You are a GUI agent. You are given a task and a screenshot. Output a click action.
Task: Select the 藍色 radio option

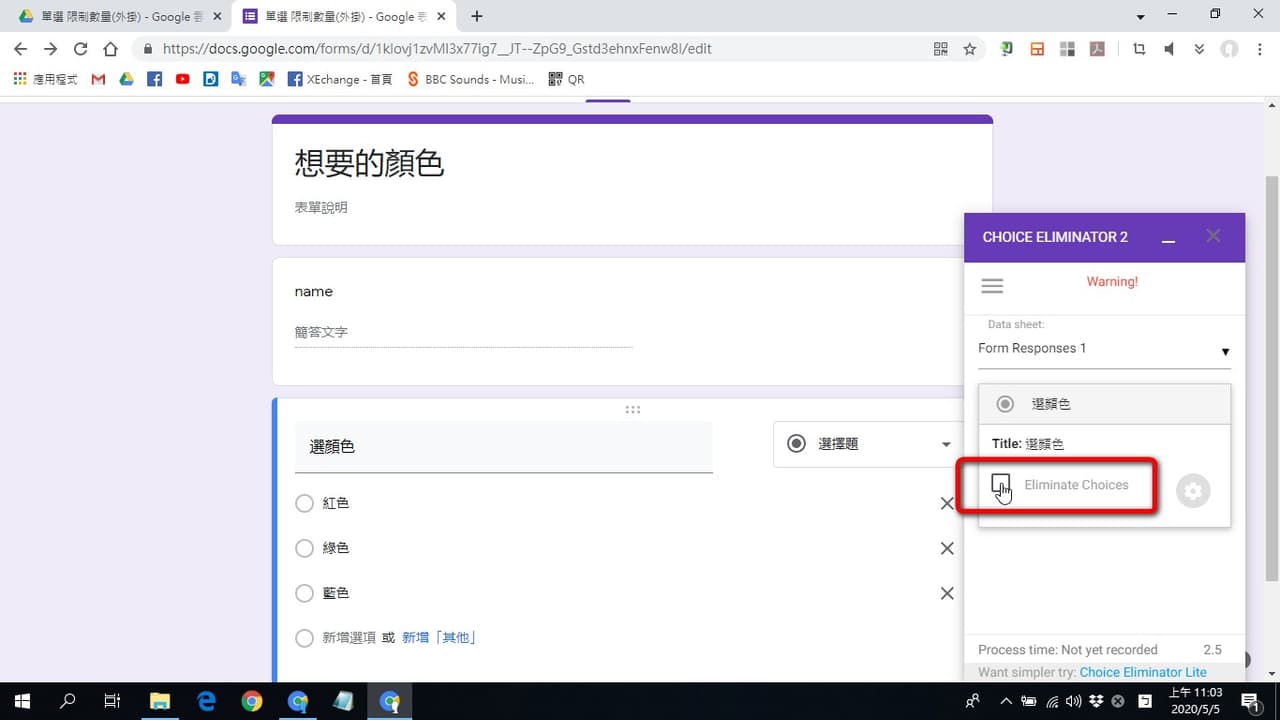click(x=305, y=593)
